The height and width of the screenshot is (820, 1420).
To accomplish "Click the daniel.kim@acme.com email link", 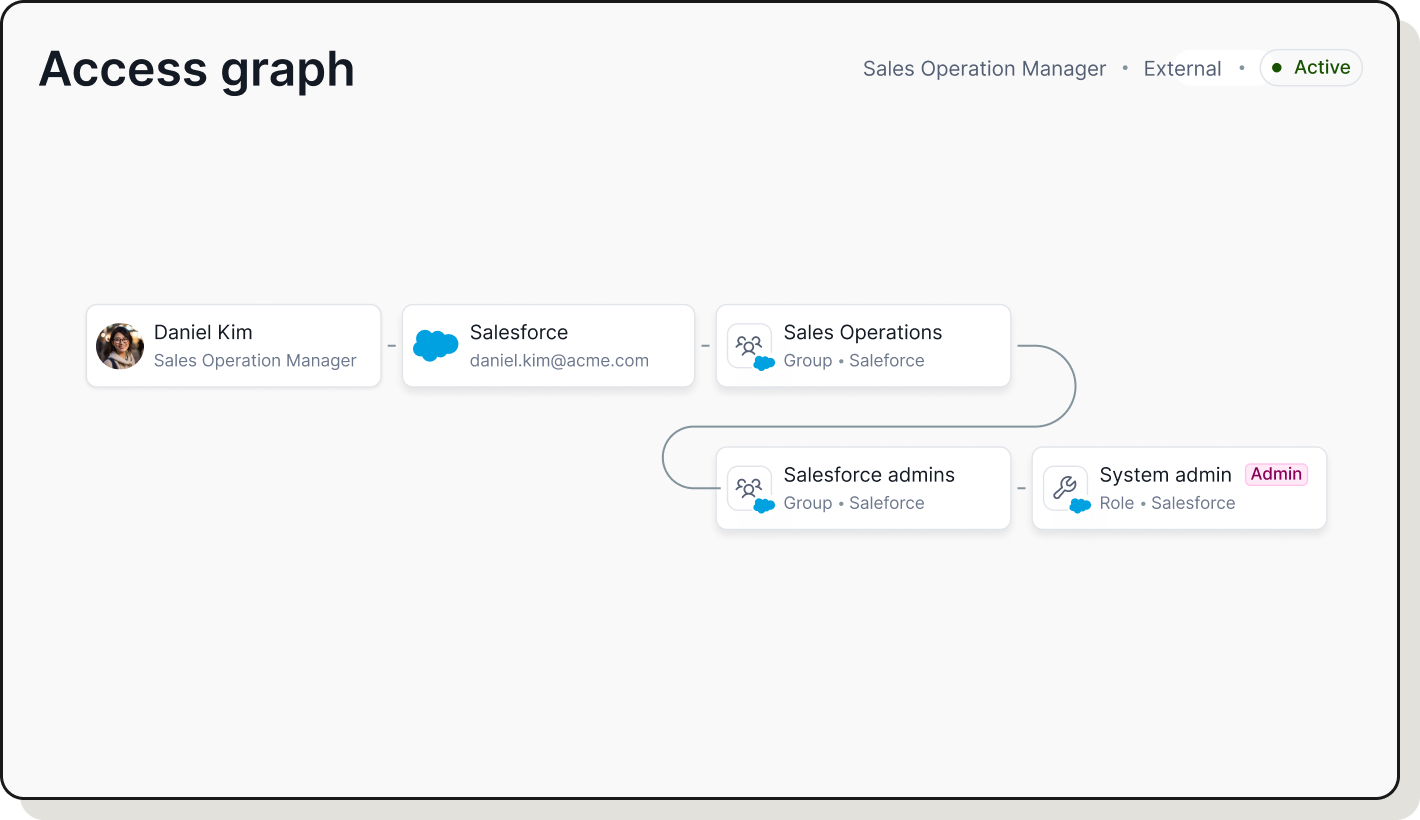I will pyautogui.click(x=560, y=361).
